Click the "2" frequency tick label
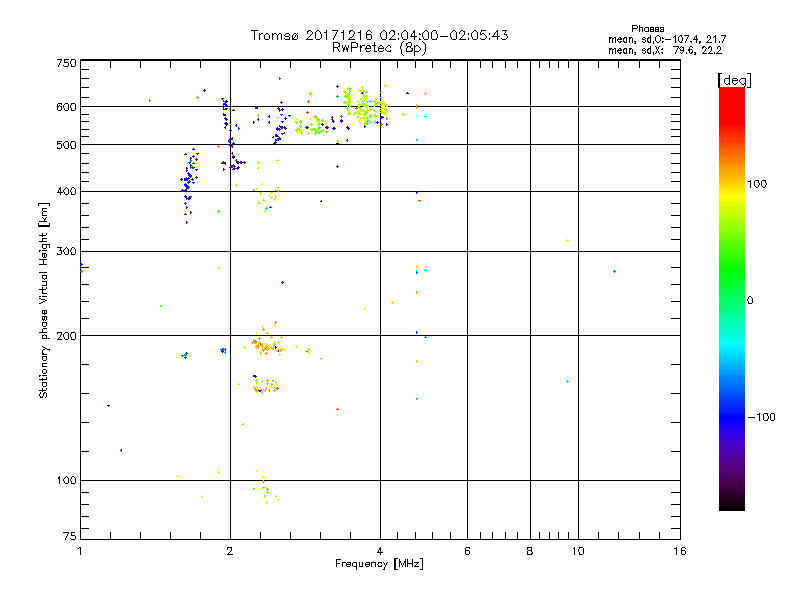 point(230,551)
